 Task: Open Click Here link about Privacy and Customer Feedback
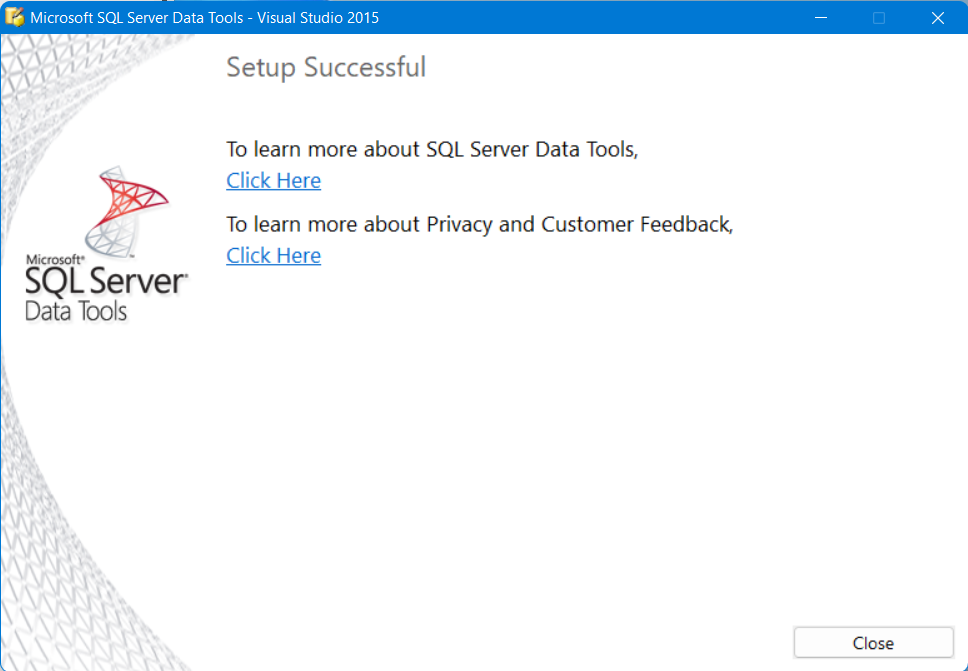coord(273,256)
